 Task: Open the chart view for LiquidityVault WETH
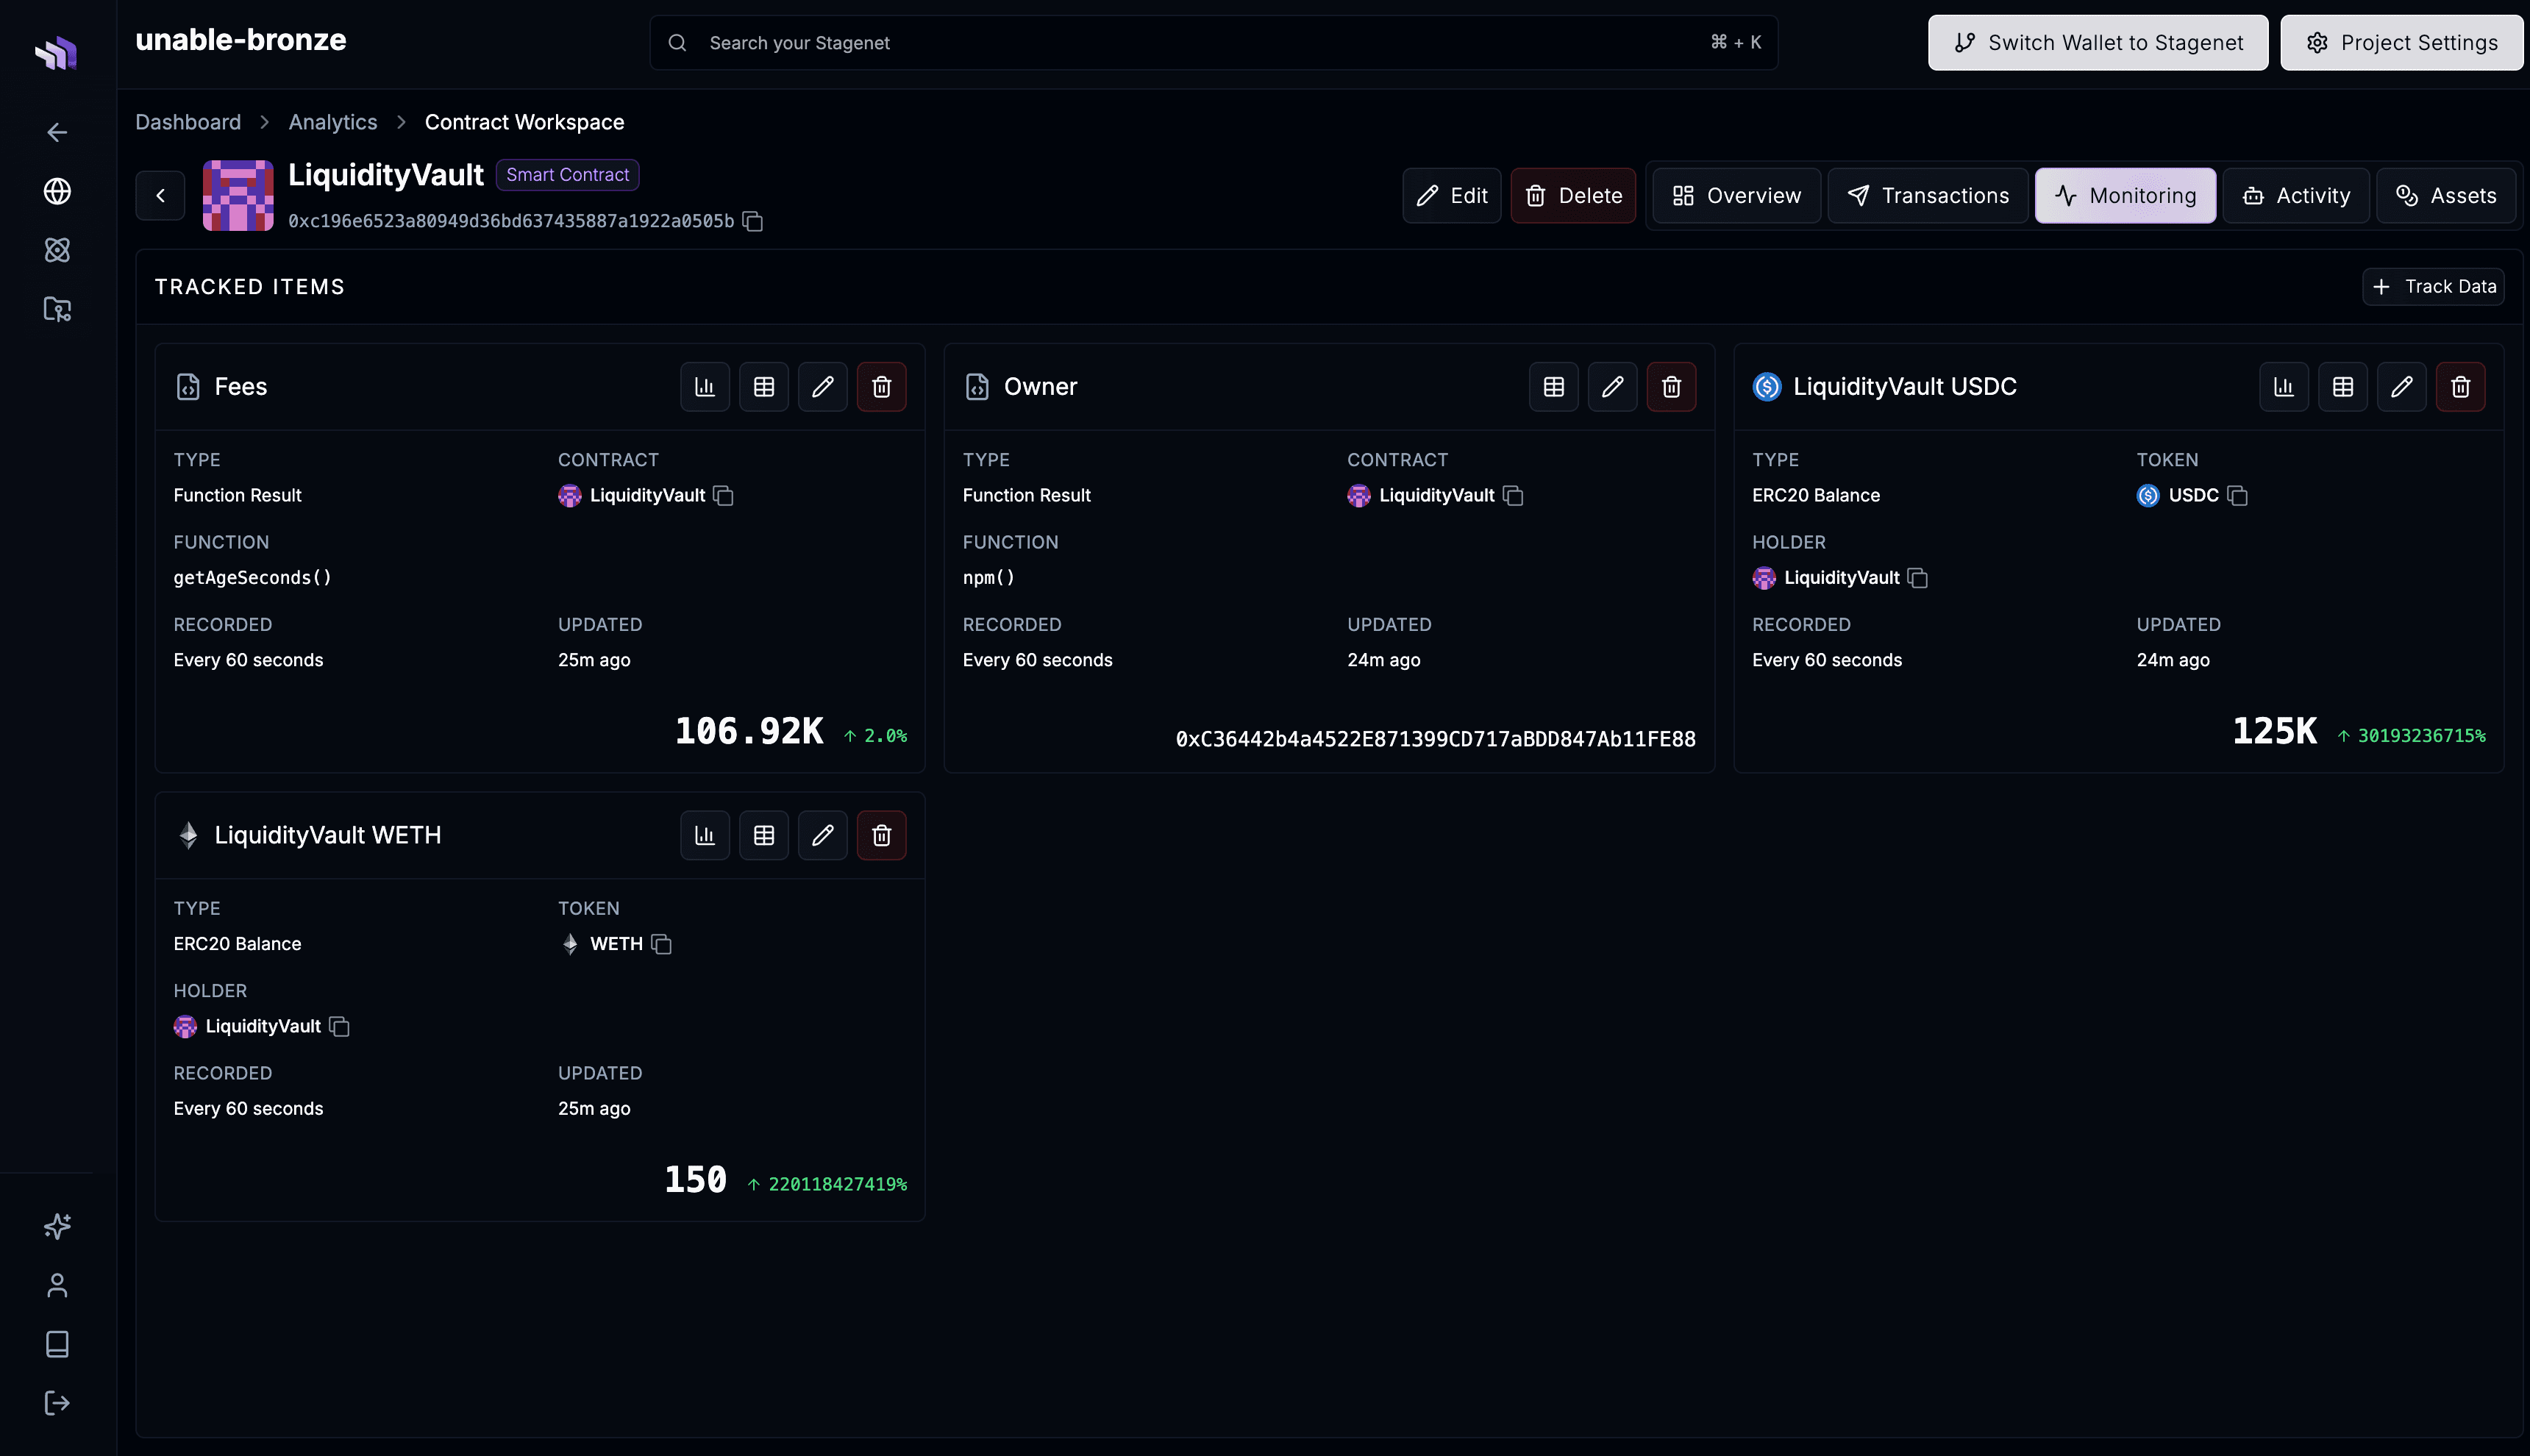[705, 836]
